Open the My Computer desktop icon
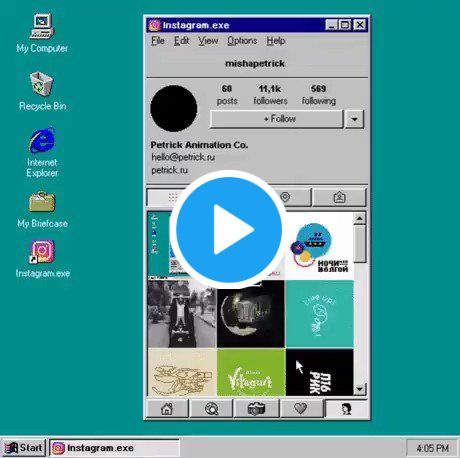This screenshot has width=460, height=458. [42, 33]
